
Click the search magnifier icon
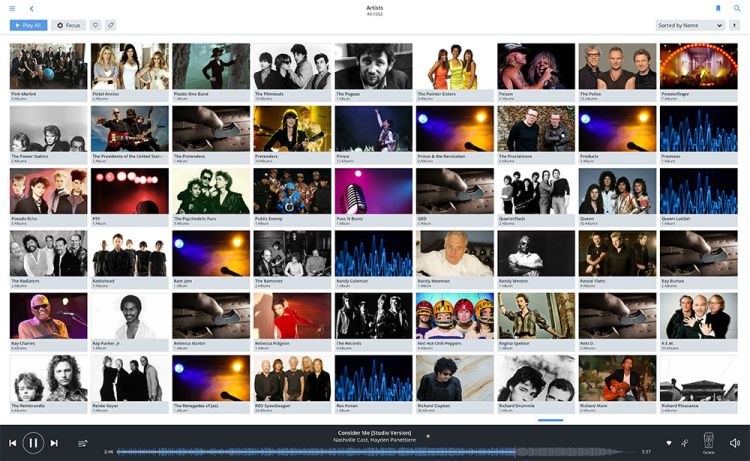pyautogui.click(x=737, y=8)
